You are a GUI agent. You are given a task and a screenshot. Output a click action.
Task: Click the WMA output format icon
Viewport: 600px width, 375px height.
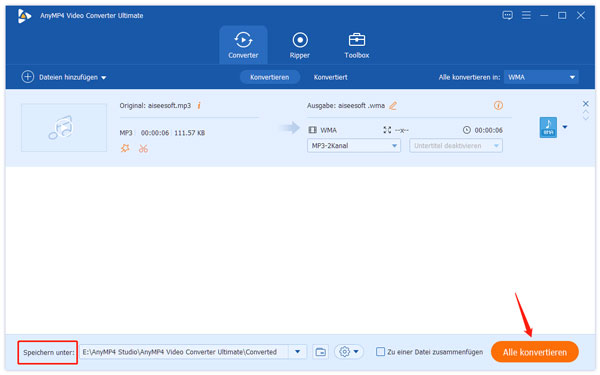(548, 127)
